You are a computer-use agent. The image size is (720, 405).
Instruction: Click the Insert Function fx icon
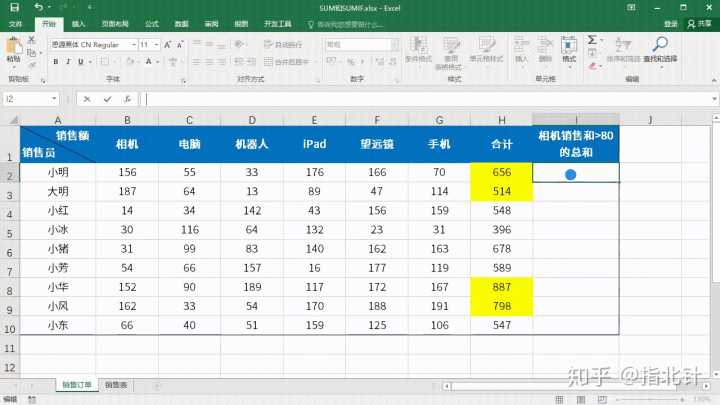click(127, 99)
